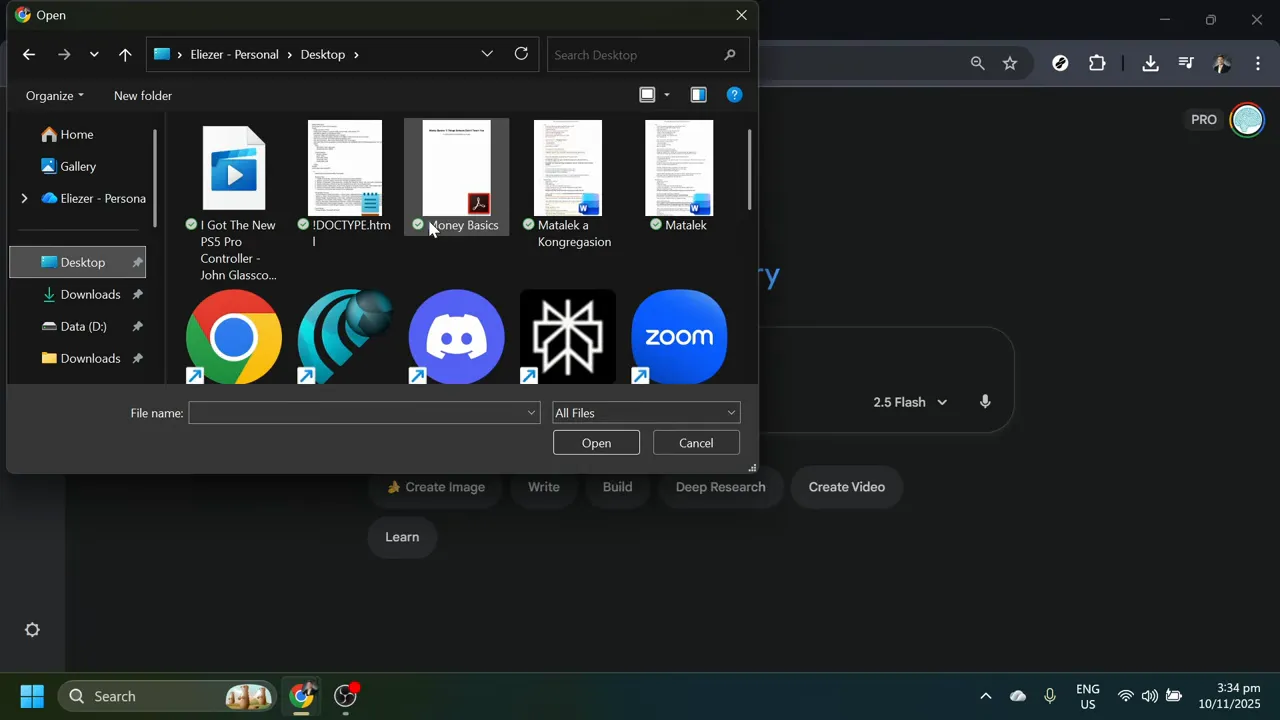The width and height of the screenshot is (1280, 720).
Task: Open the Chrome profile avatar
Action: point(1221,63)
